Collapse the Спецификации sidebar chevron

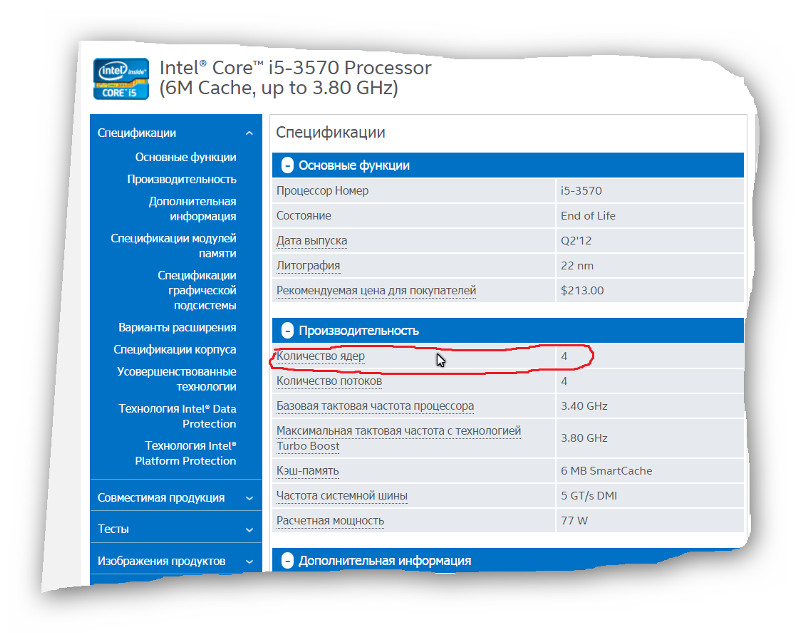point(249,133)
